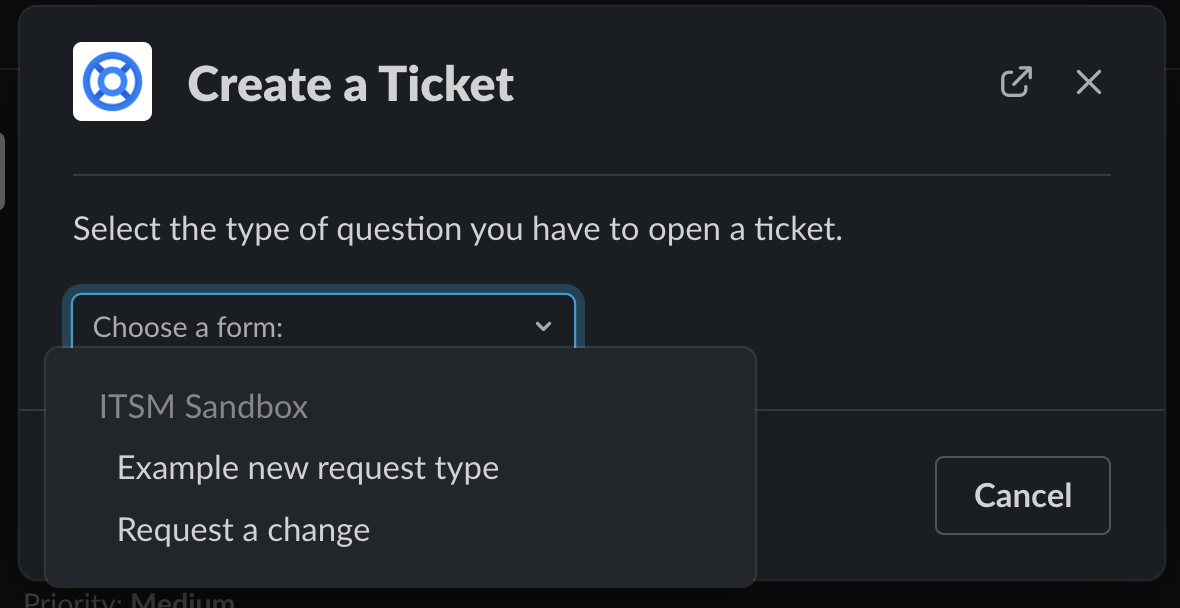
Task: Click the empty dialog footer left of Cancel
Action: click(845, 495)
